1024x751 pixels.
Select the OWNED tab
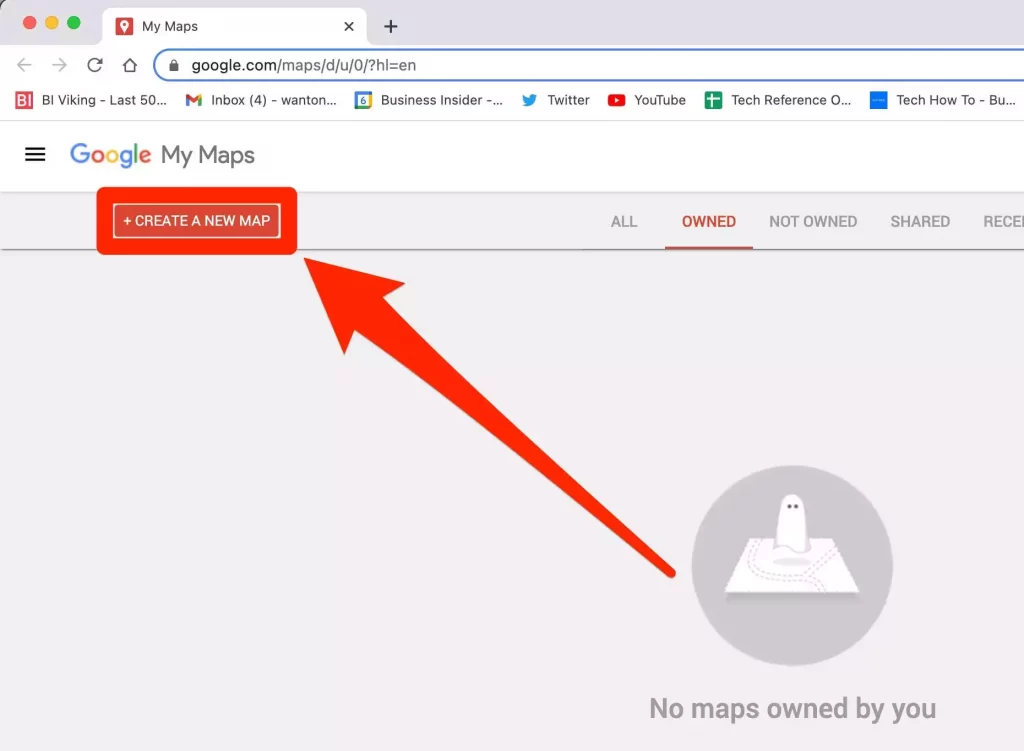point(708,221)
